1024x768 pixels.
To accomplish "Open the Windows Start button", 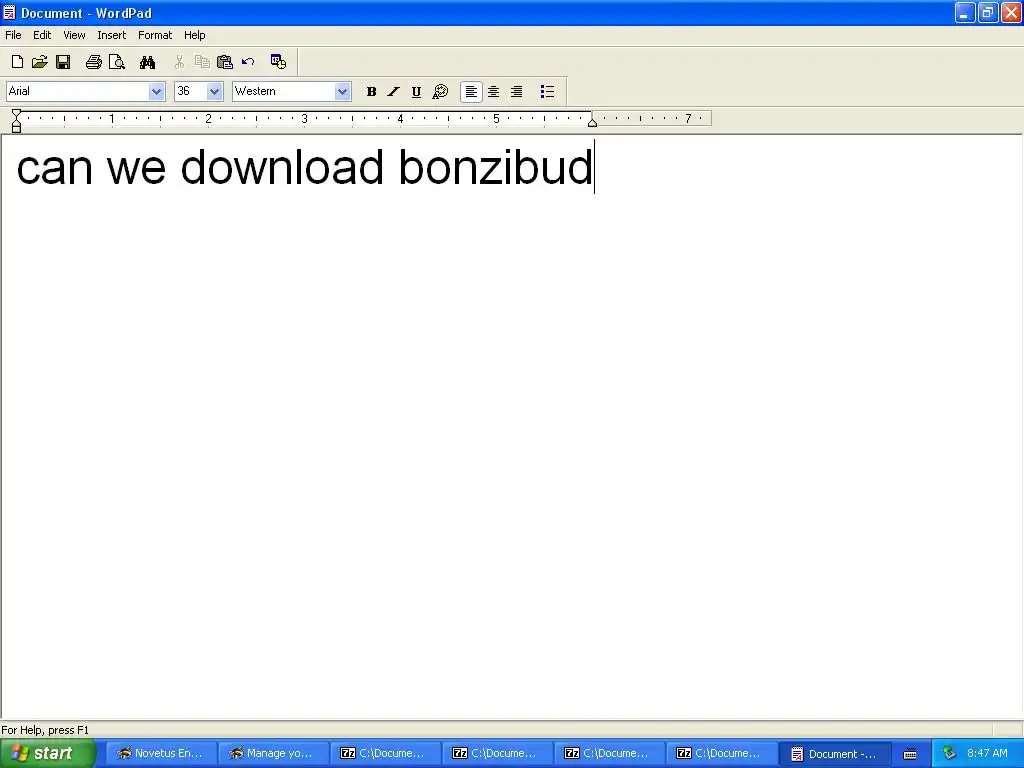I will pyautogui.click(x=47, y=754).
